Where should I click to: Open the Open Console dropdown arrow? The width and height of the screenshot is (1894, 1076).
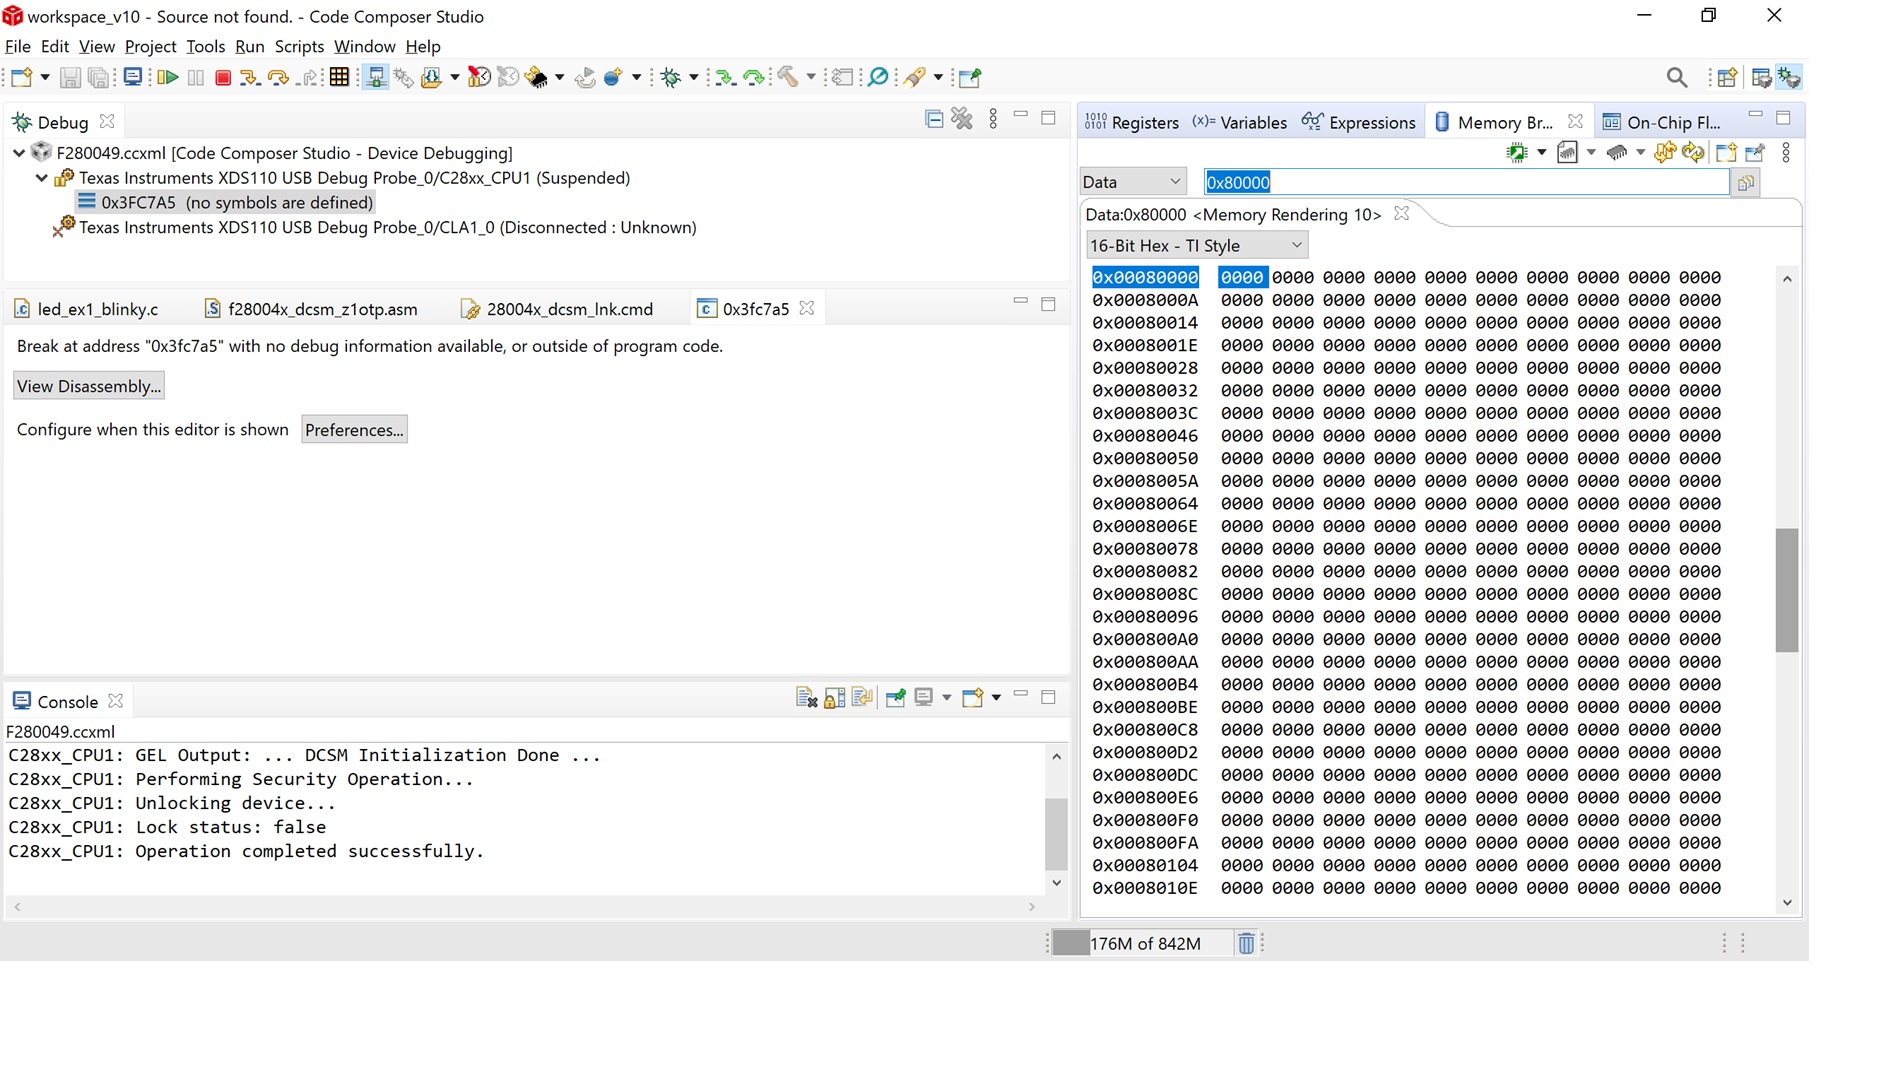point(996,698)
